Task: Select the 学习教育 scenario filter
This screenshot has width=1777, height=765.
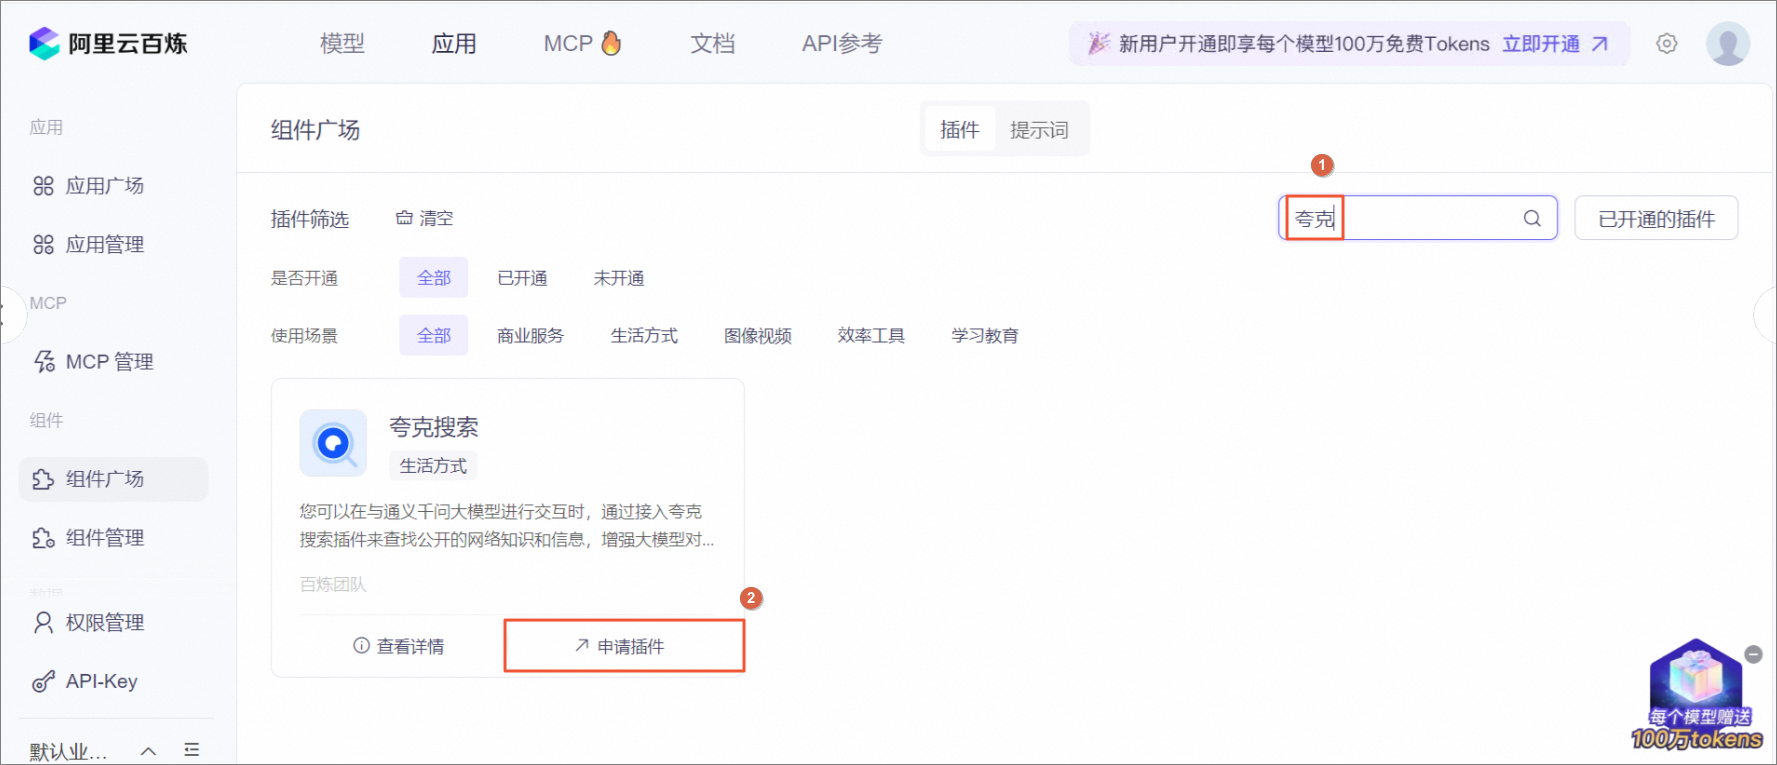Action: click(985, 336)
